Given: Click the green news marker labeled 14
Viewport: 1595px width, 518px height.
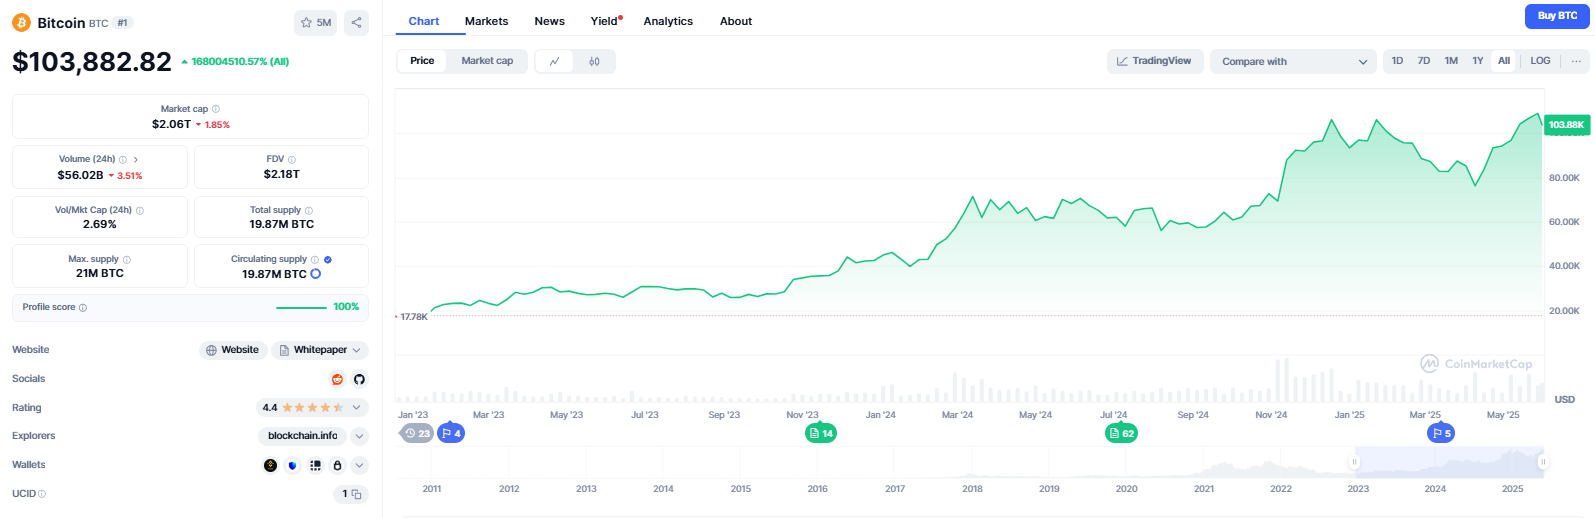Looking at the screenshot, I should click(821, 434).
